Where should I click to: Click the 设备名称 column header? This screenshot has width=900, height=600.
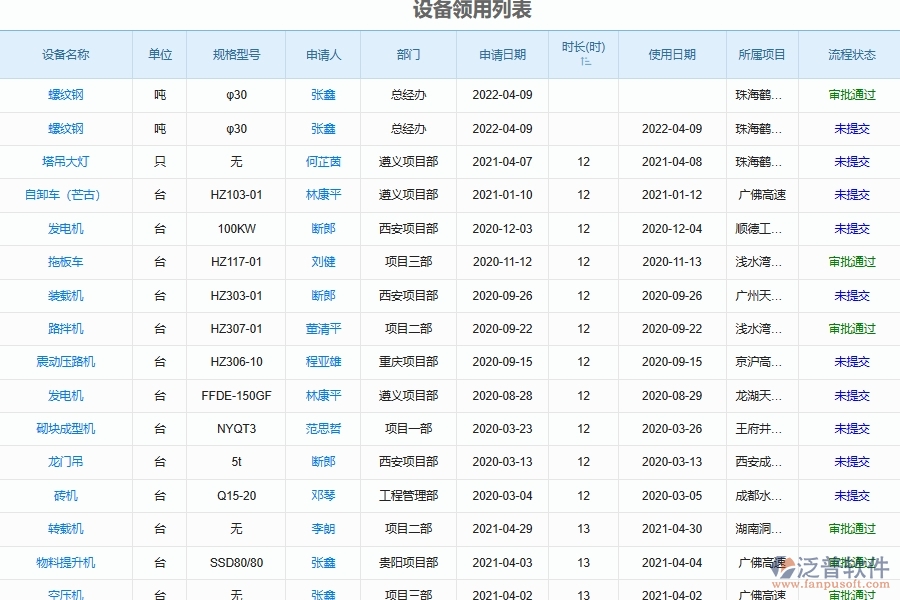[66, 55]
